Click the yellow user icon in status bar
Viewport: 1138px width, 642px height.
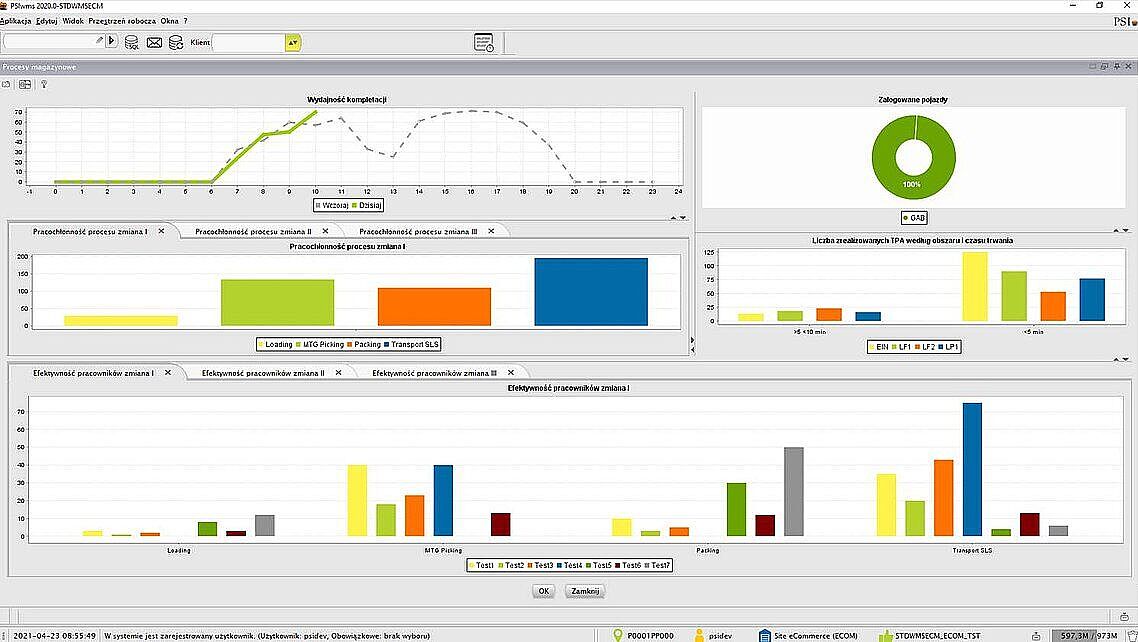pos(699,635)
